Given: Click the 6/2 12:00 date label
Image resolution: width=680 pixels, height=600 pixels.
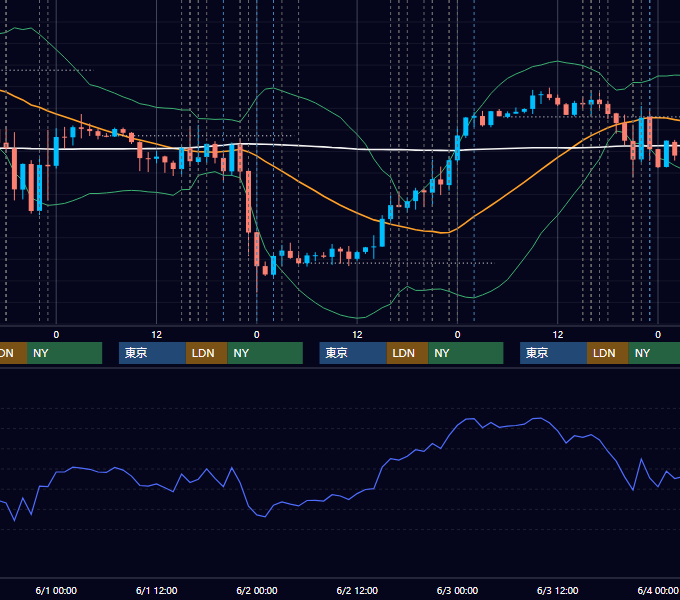Looking at the screenshot, I should click(x=357, y=590).
